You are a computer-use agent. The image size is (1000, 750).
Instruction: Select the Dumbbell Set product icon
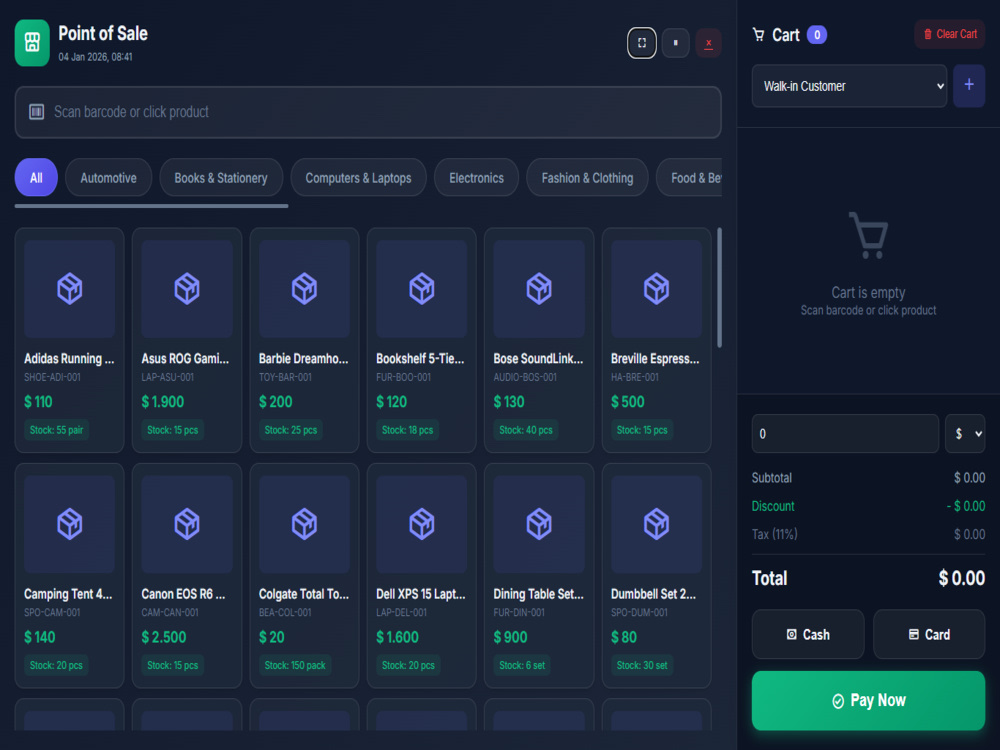click(x=656, y=524)
